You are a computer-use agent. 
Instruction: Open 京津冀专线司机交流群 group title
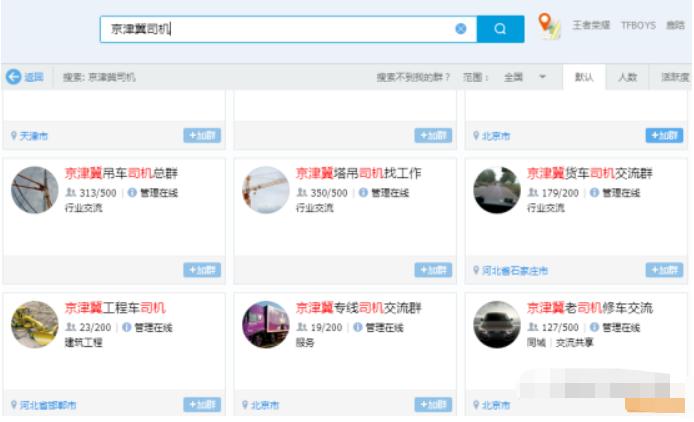click(359, 308)
